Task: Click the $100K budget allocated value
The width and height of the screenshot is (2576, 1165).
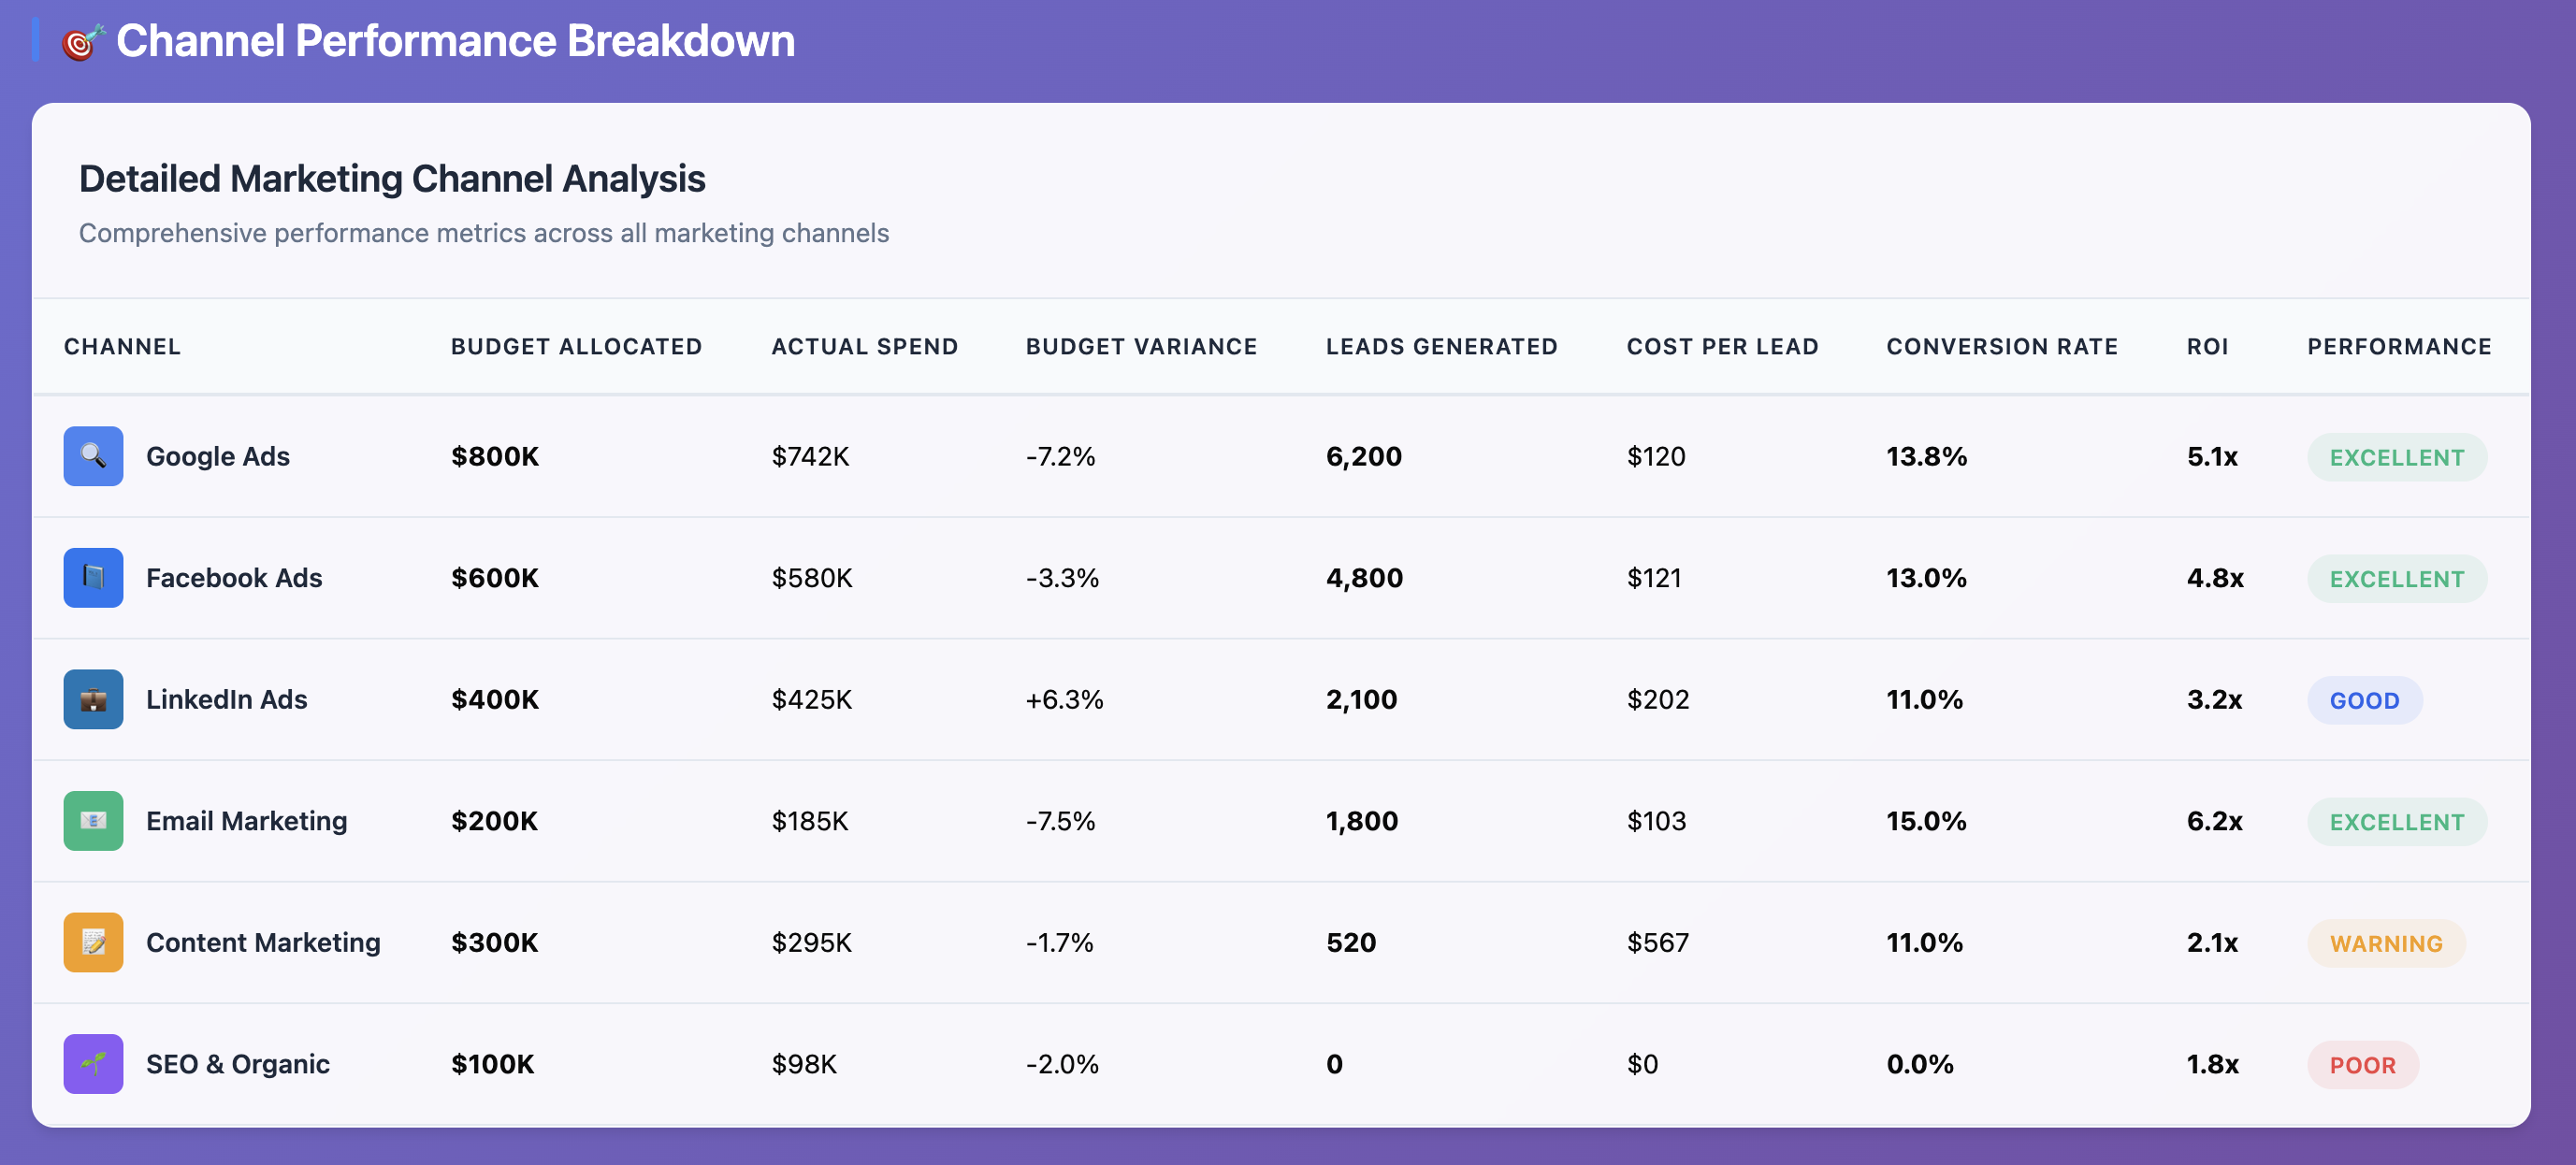Action: point(492,1064)
